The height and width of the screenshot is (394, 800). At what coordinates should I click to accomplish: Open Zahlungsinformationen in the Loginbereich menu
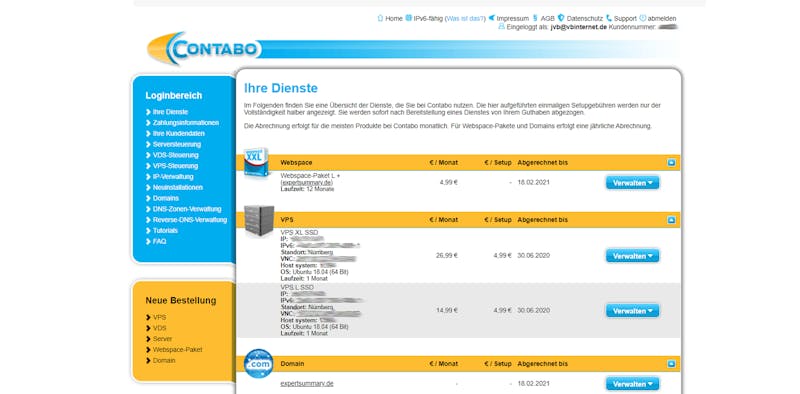[186, 122]
